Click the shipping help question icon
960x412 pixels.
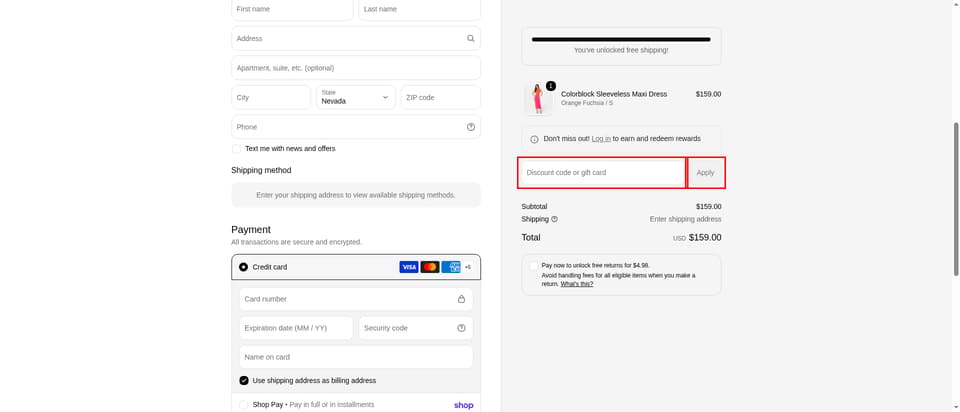554,219
